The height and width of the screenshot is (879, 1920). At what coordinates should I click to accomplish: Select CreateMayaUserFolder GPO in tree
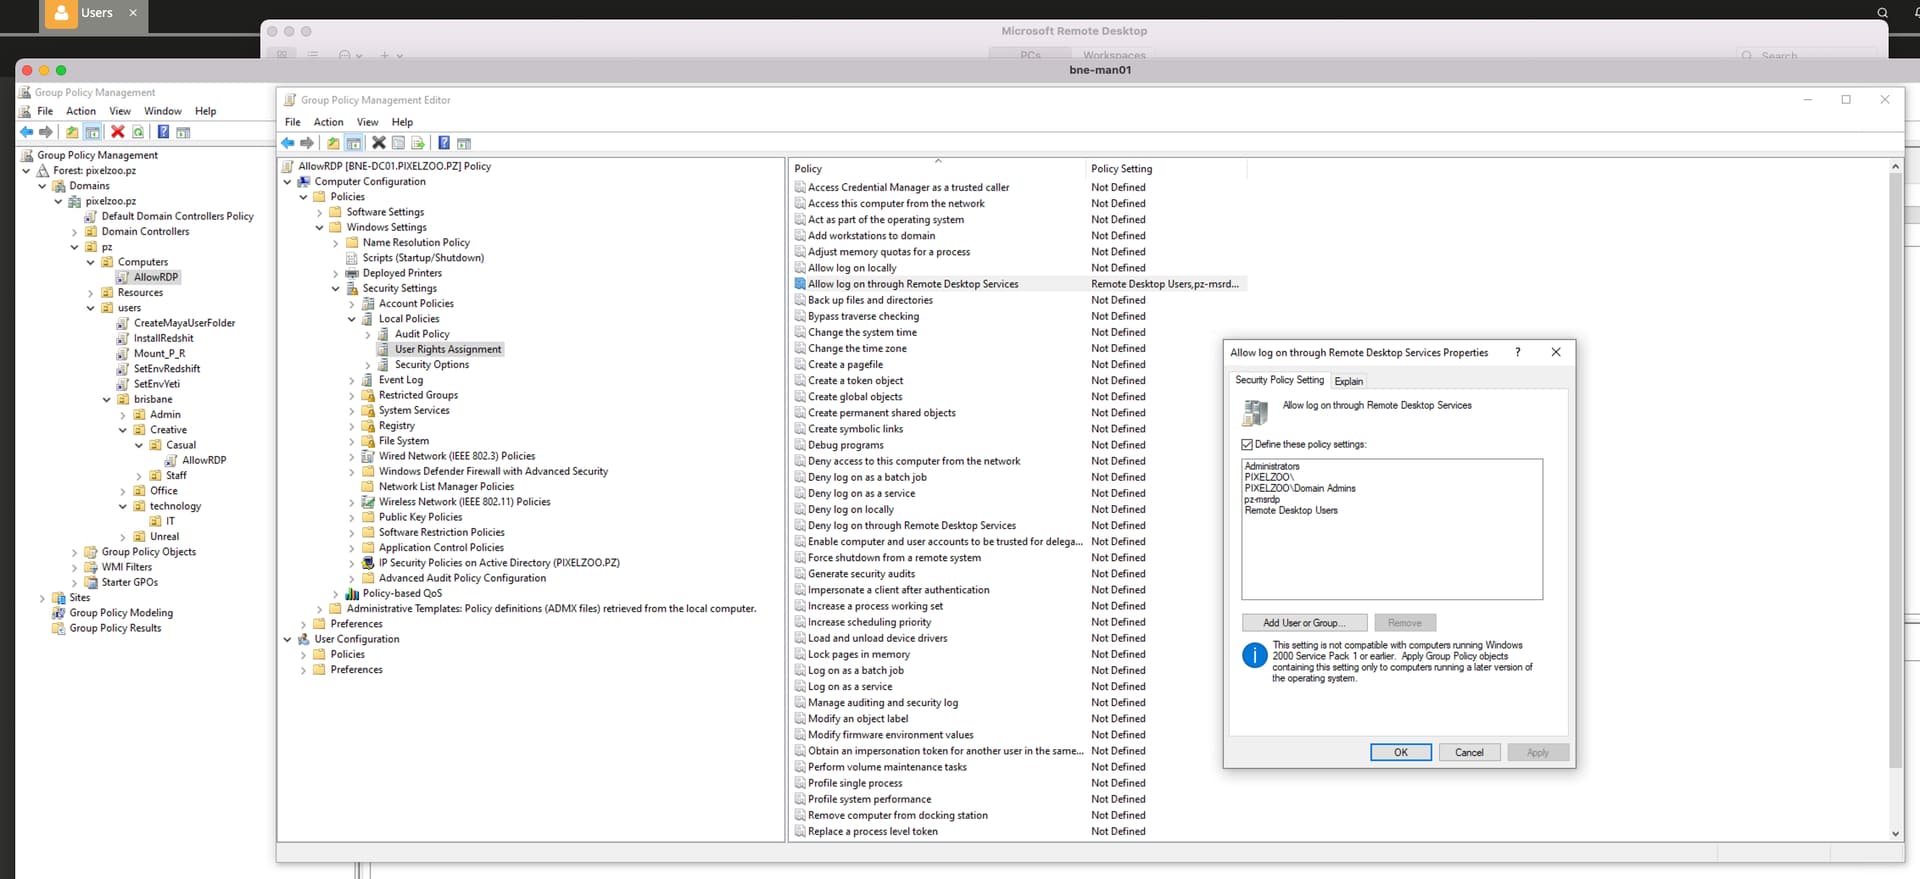pos(184,323)
